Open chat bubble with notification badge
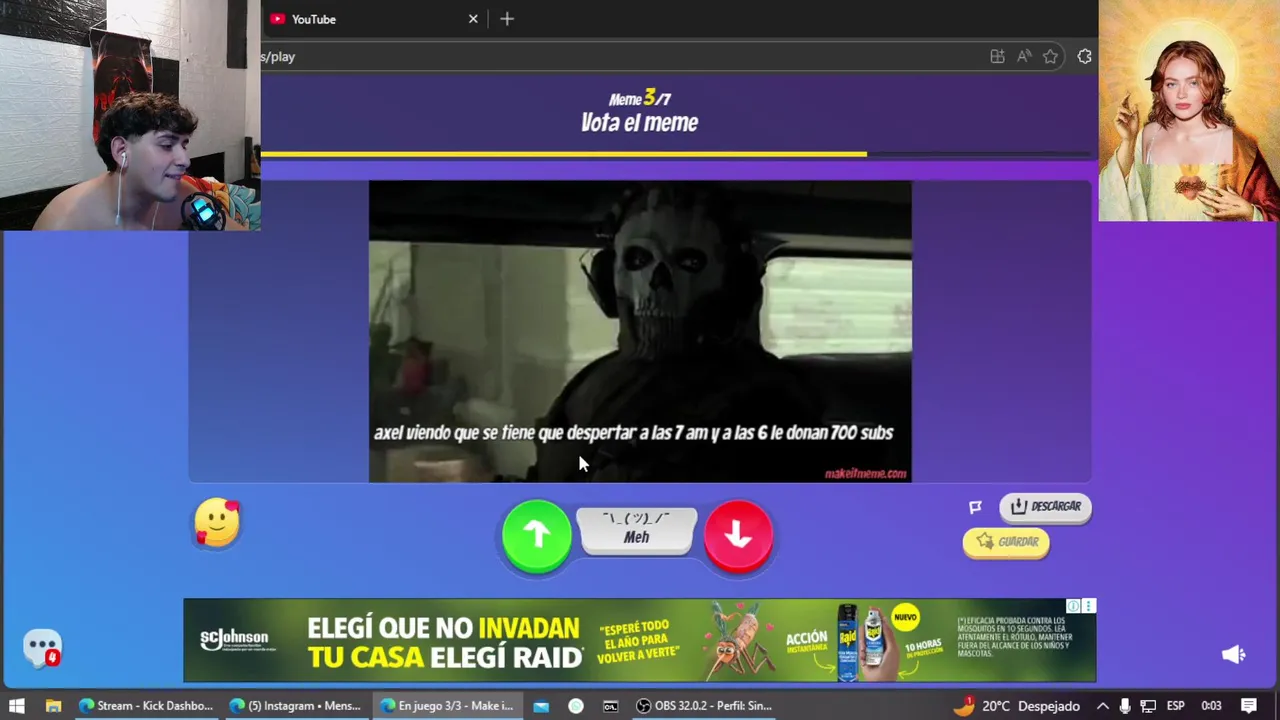Screen dimensions: 1280x720 pos(43,648)
